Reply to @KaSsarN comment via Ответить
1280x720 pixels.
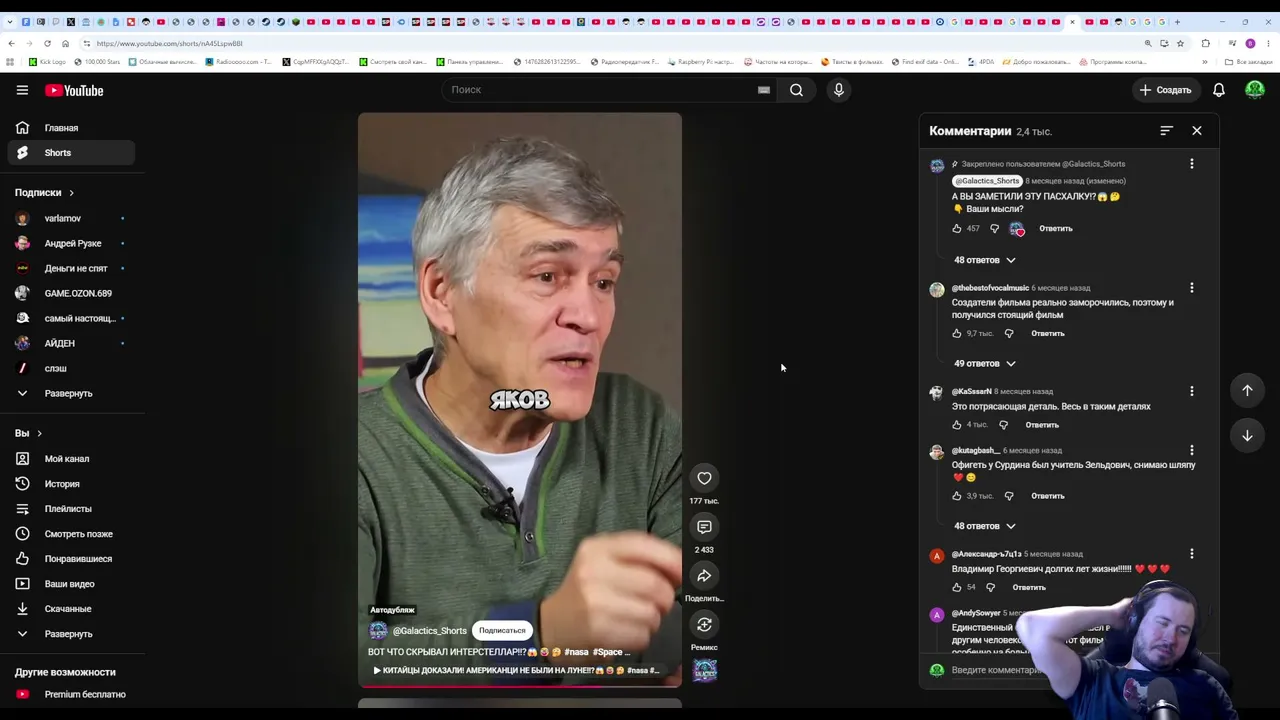(1042, 425)
